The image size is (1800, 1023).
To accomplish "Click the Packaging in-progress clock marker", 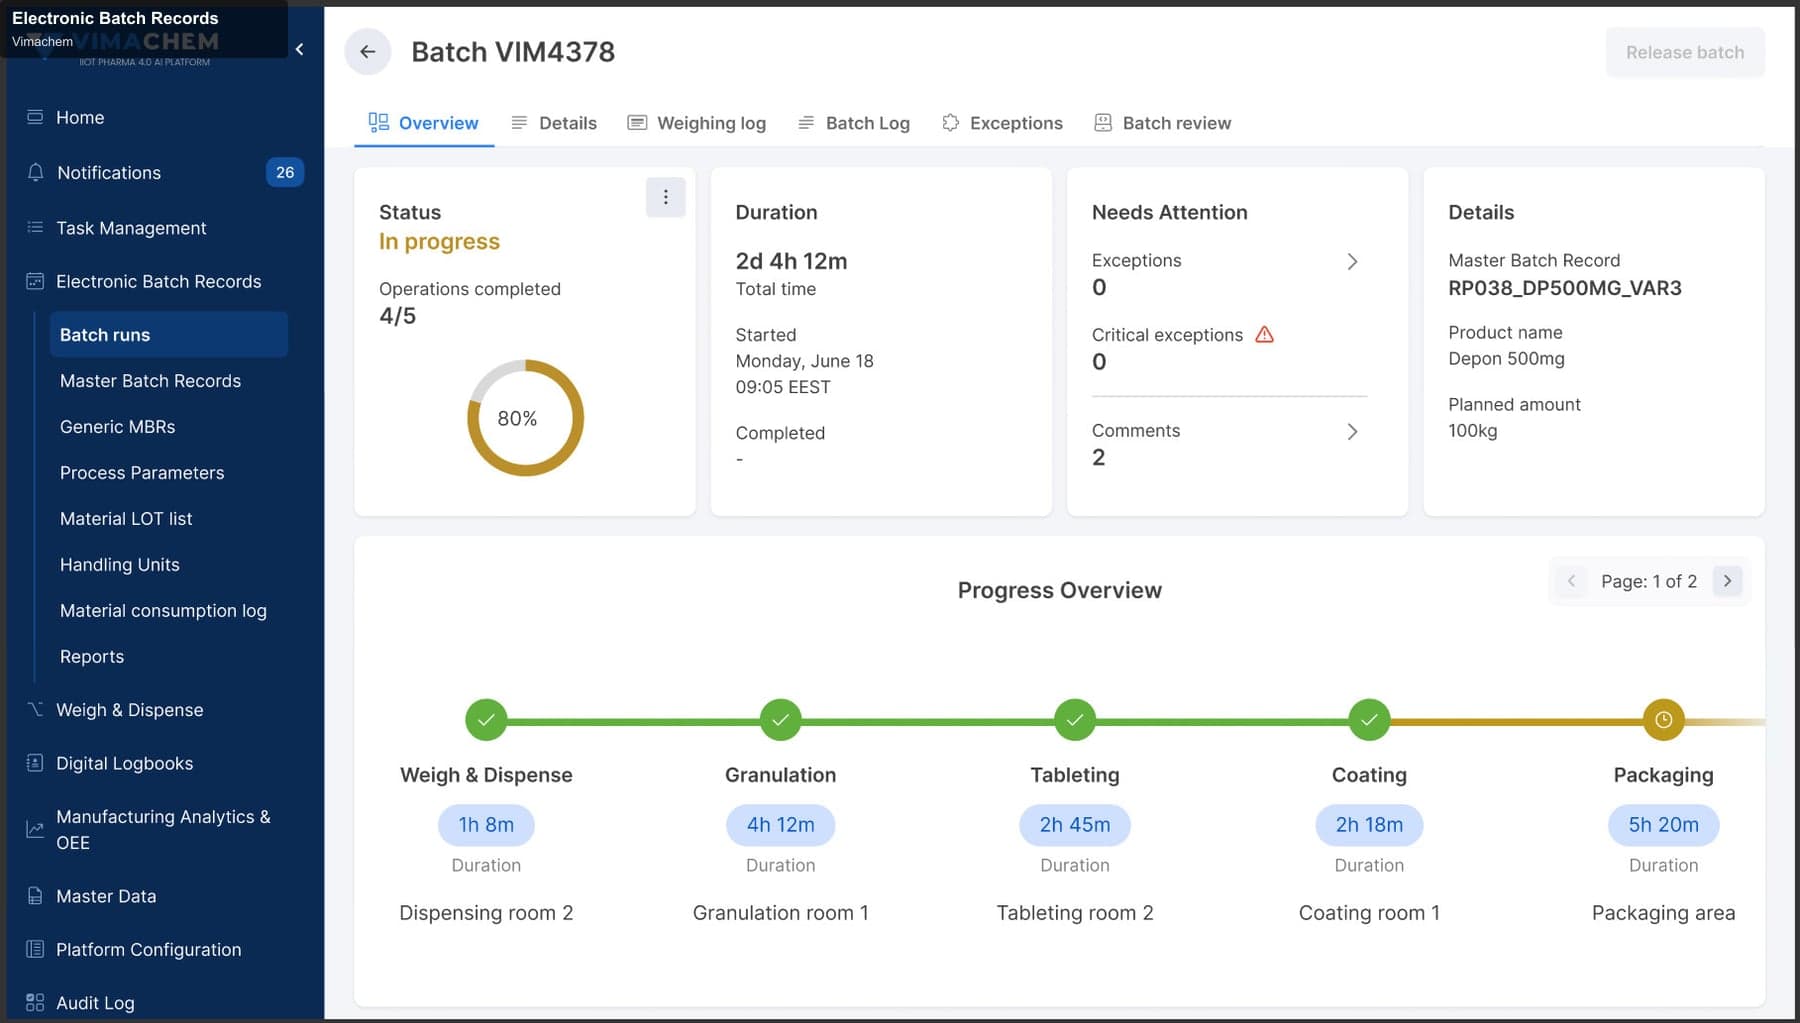I will point(1663,720).
